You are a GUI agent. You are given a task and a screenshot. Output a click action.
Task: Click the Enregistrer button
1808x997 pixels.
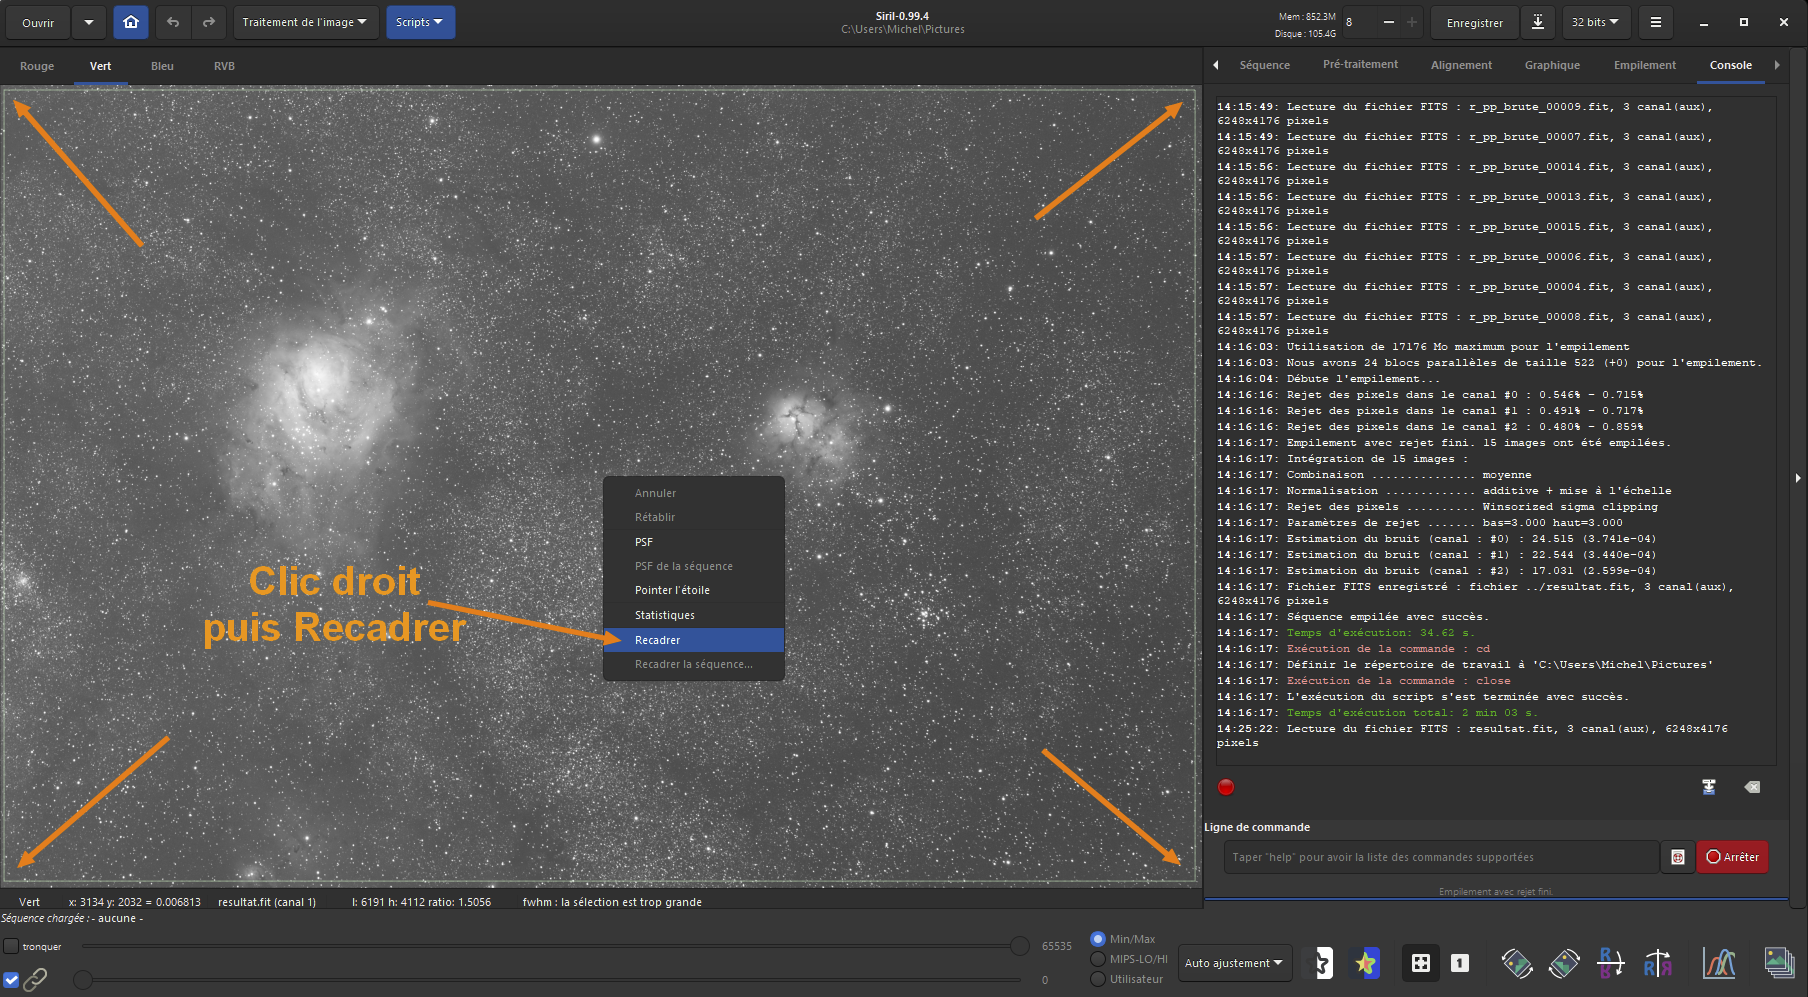pyautogui.click(x=1475, y=22)
